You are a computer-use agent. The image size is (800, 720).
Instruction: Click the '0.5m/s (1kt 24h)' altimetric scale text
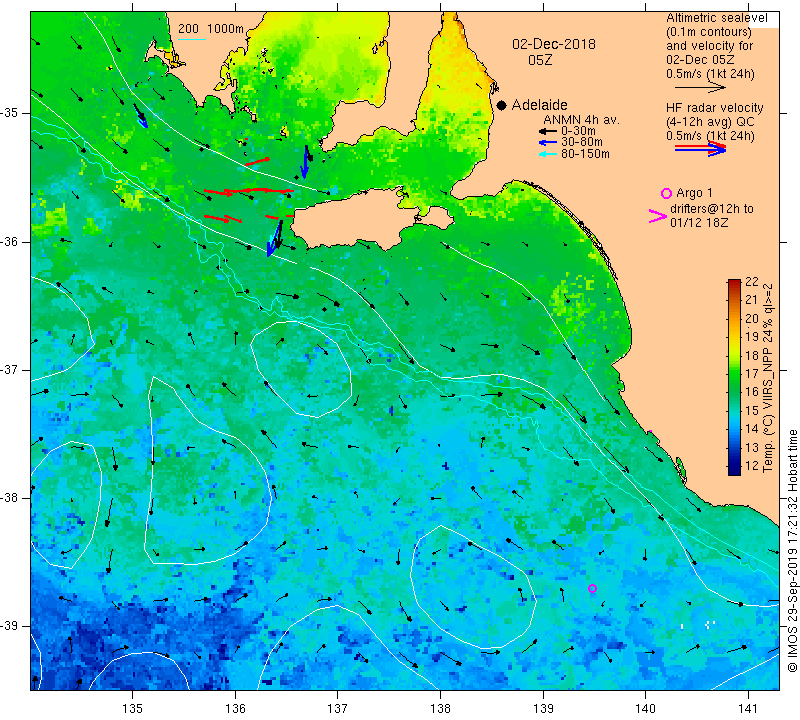click(x=710, y=73)
